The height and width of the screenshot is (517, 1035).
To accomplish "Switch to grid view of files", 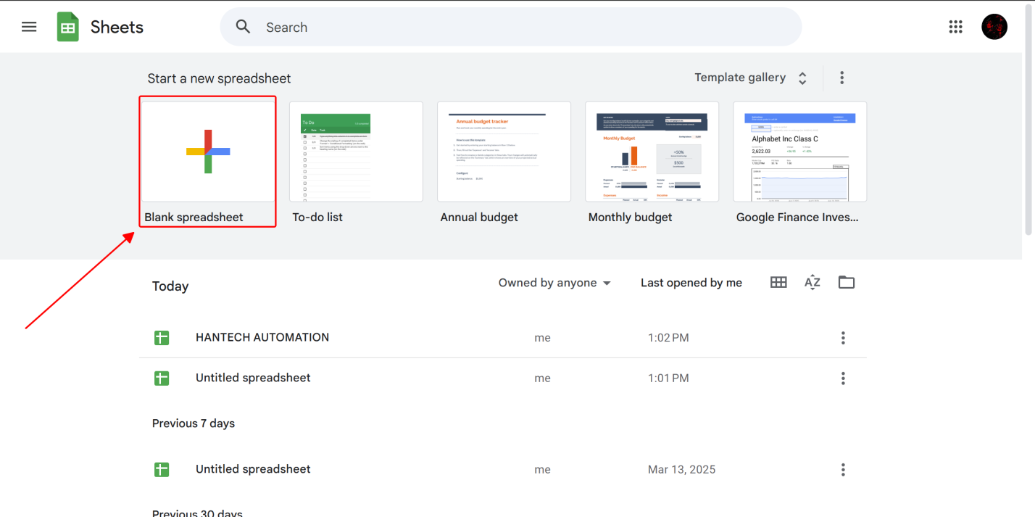I will point(778,283).
